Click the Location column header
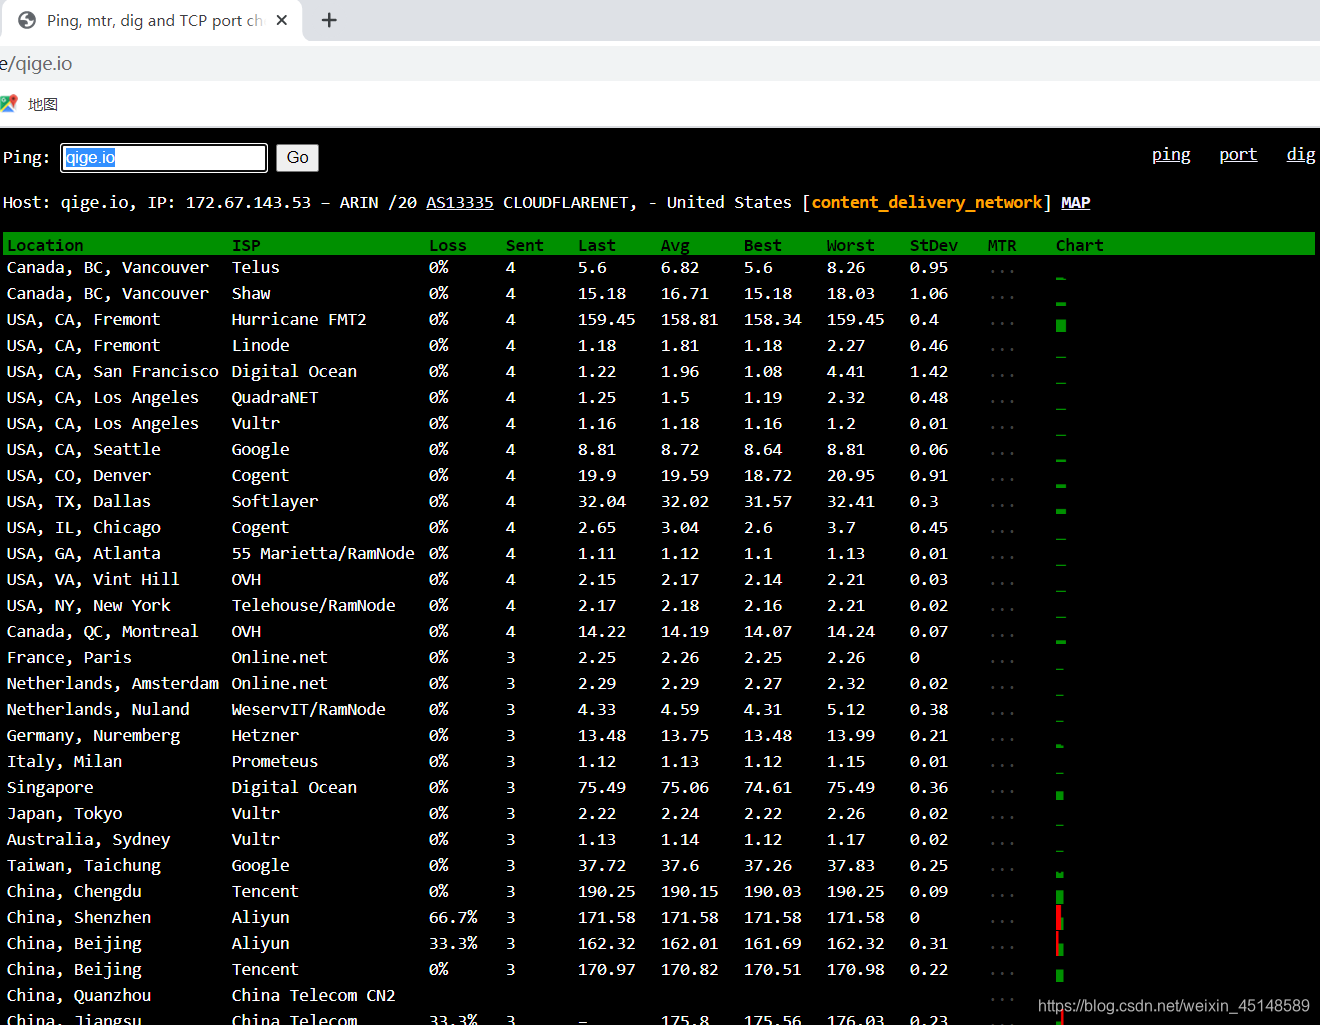 click(x=45, y=245)
